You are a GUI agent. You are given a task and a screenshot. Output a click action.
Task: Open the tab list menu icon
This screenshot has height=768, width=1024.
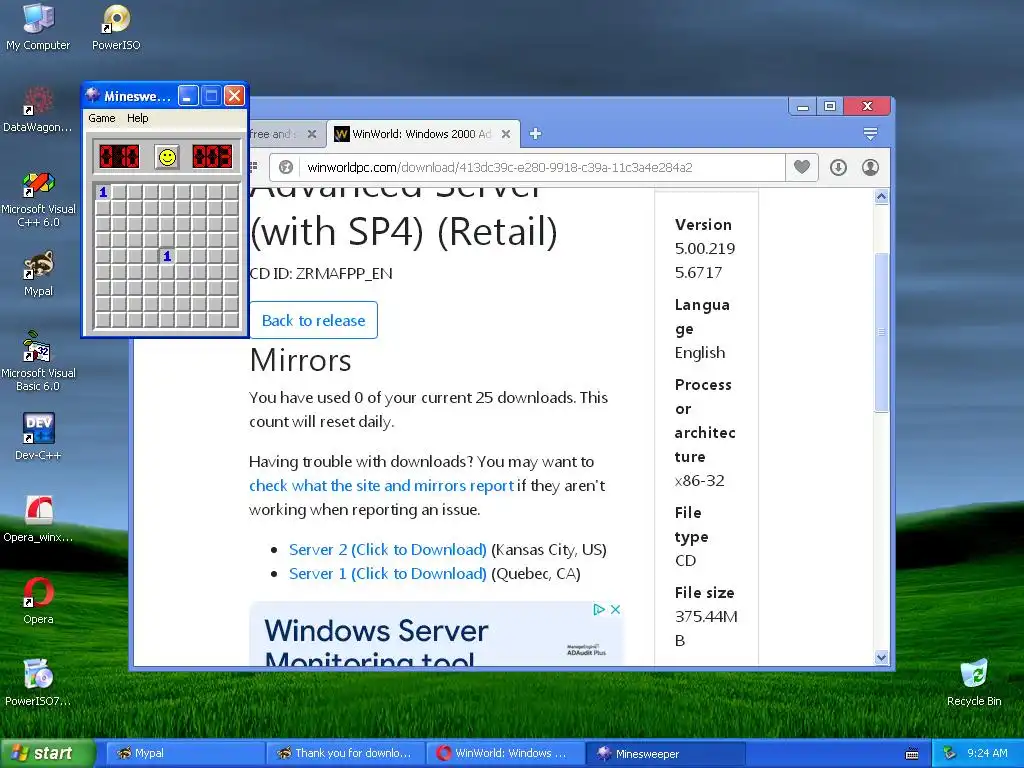[x=870, y=134]
